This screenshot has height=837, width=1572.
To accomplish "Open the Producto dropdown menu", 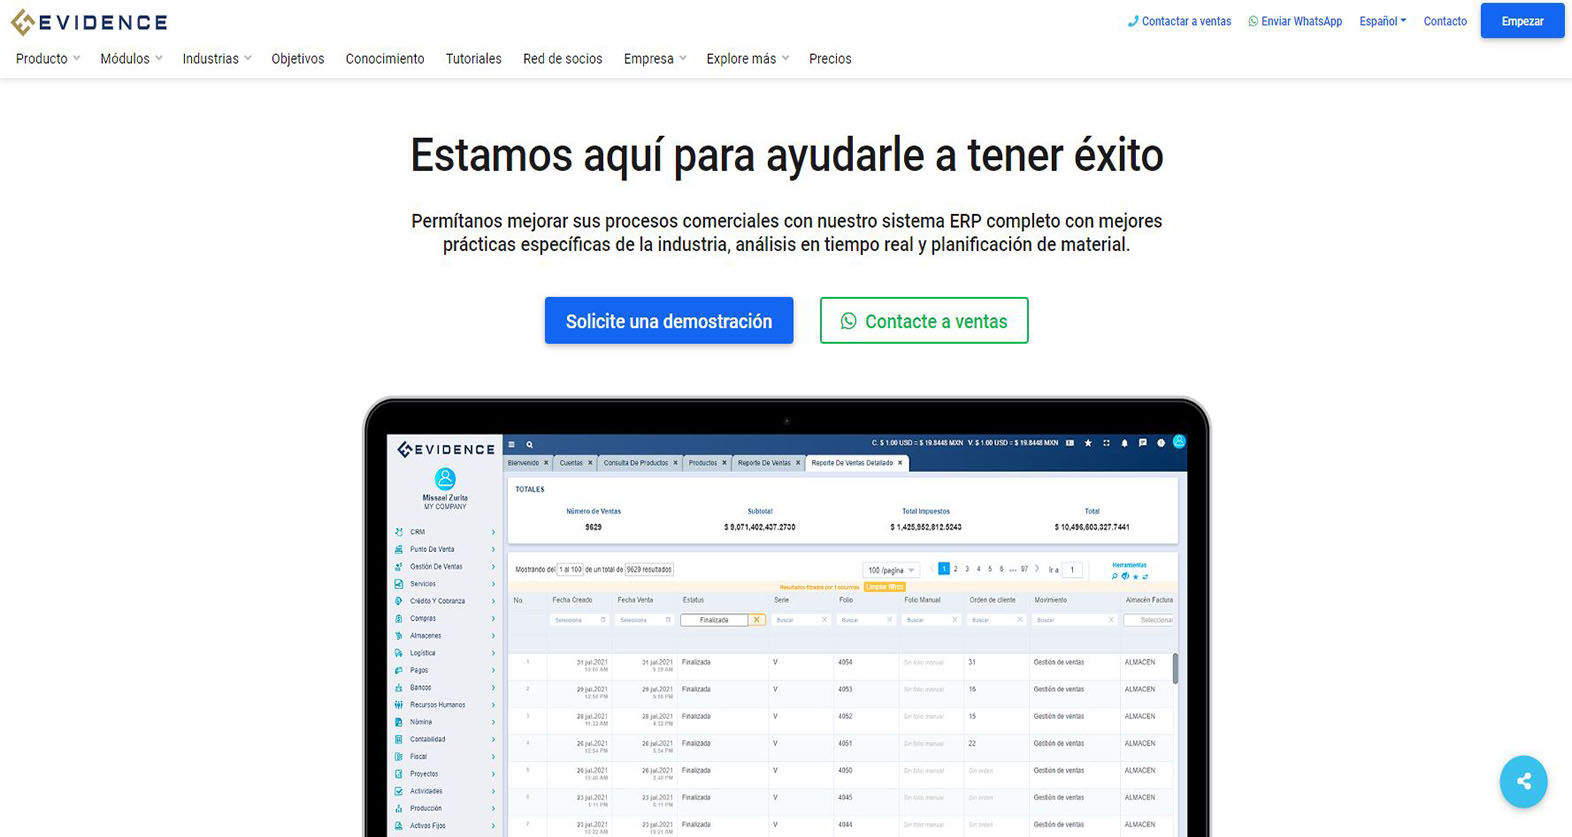I will 48,59.
